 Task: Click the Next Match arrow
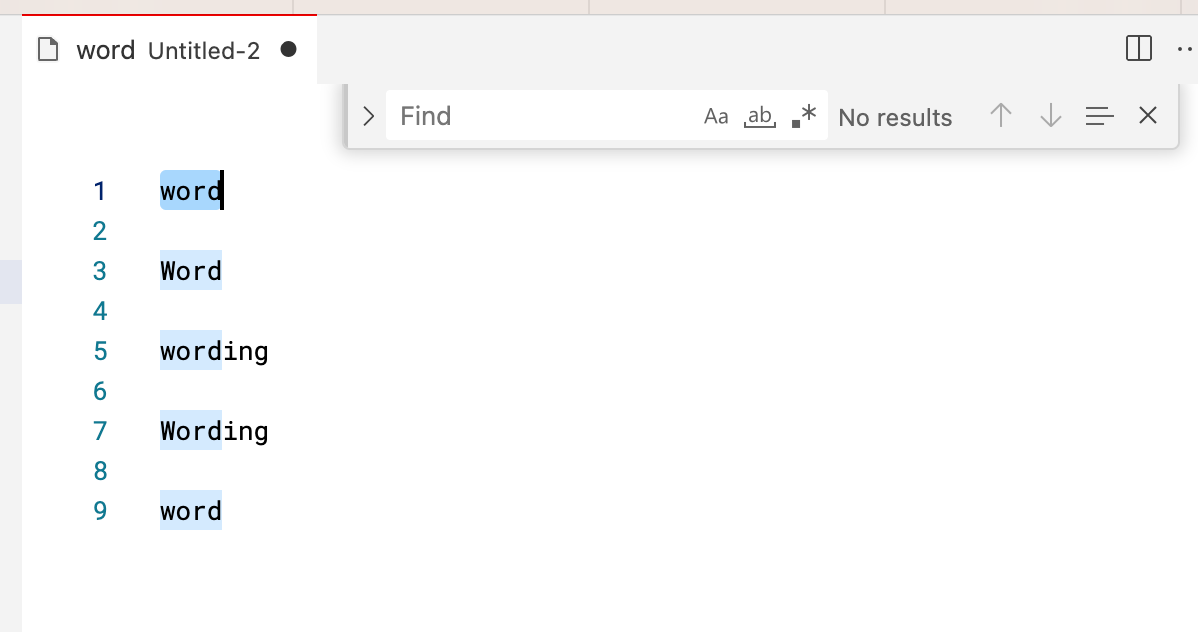click(1050, 116)
